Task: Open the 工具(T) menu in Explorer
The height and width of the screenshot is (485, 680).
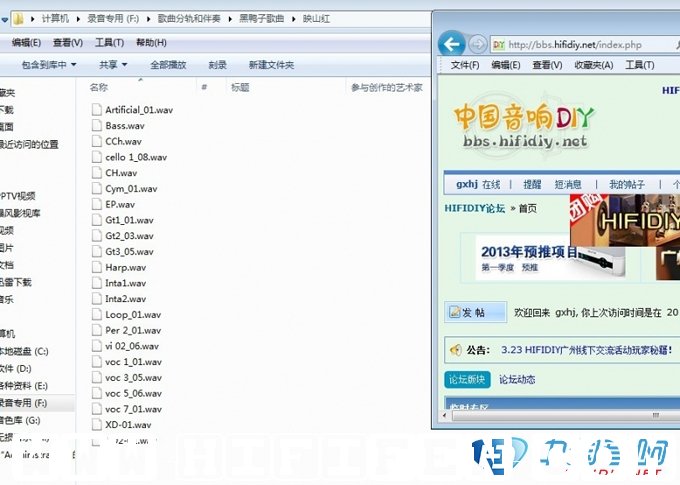Action: tap(109, 43)
